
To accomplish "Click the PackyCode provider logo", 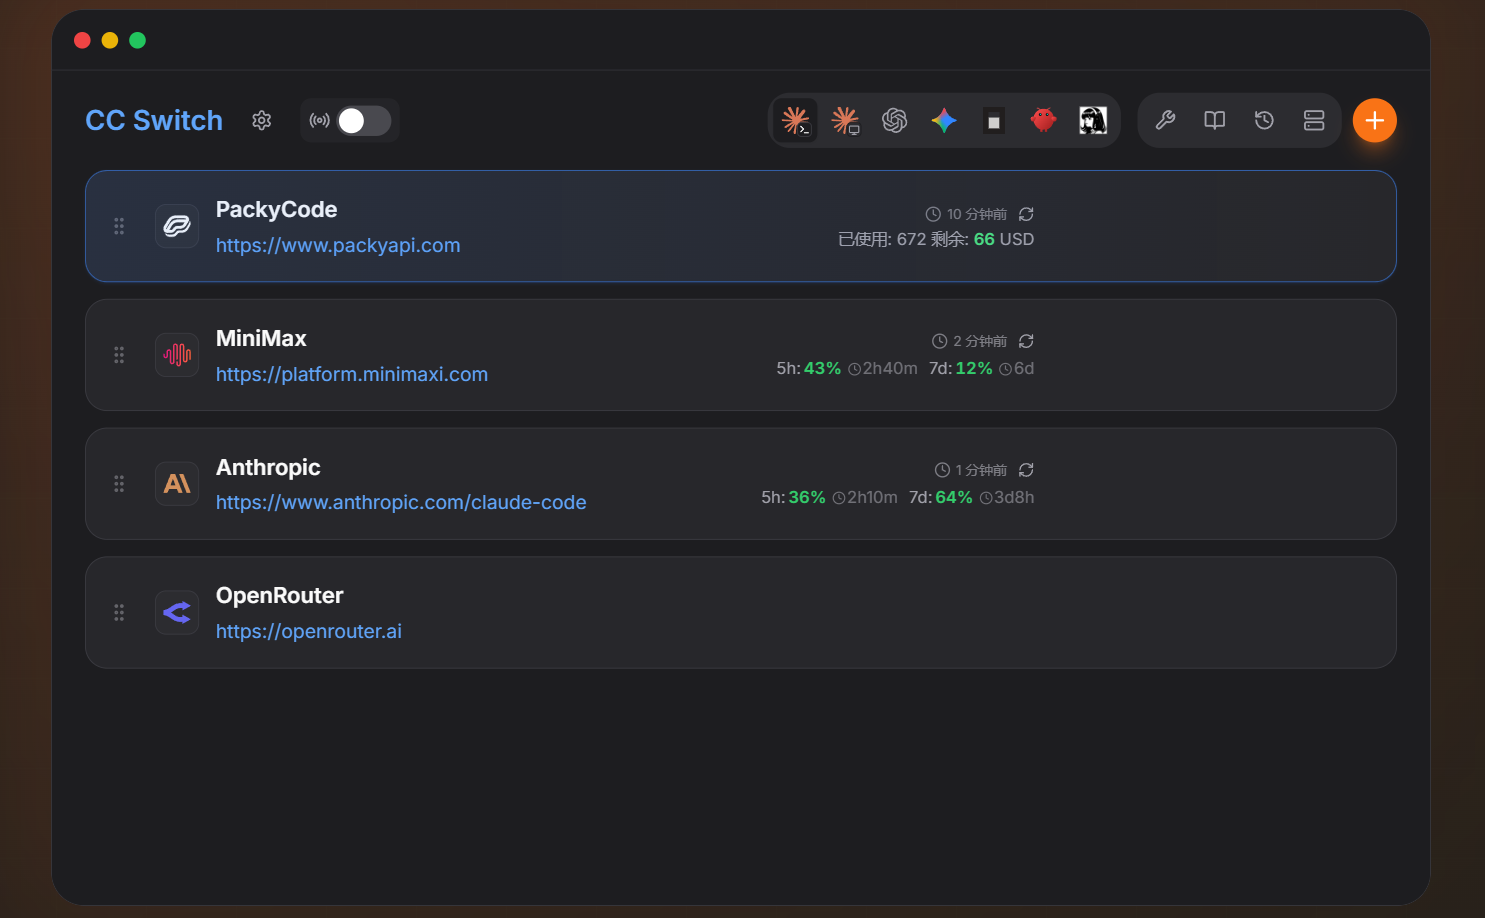I will (177, 226).
